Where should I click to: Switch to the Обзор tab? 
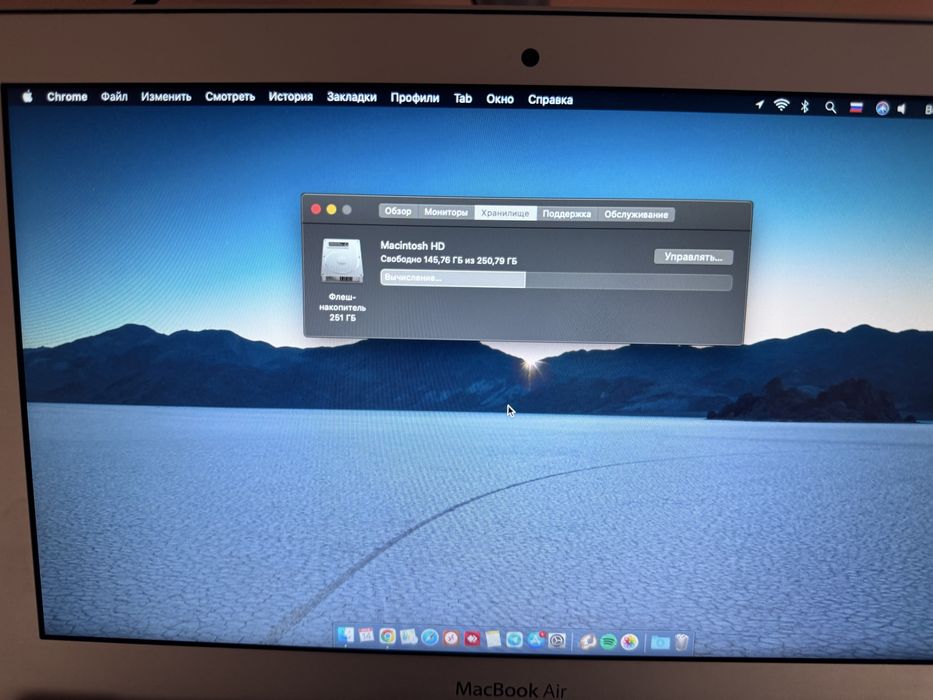[397, 211]
